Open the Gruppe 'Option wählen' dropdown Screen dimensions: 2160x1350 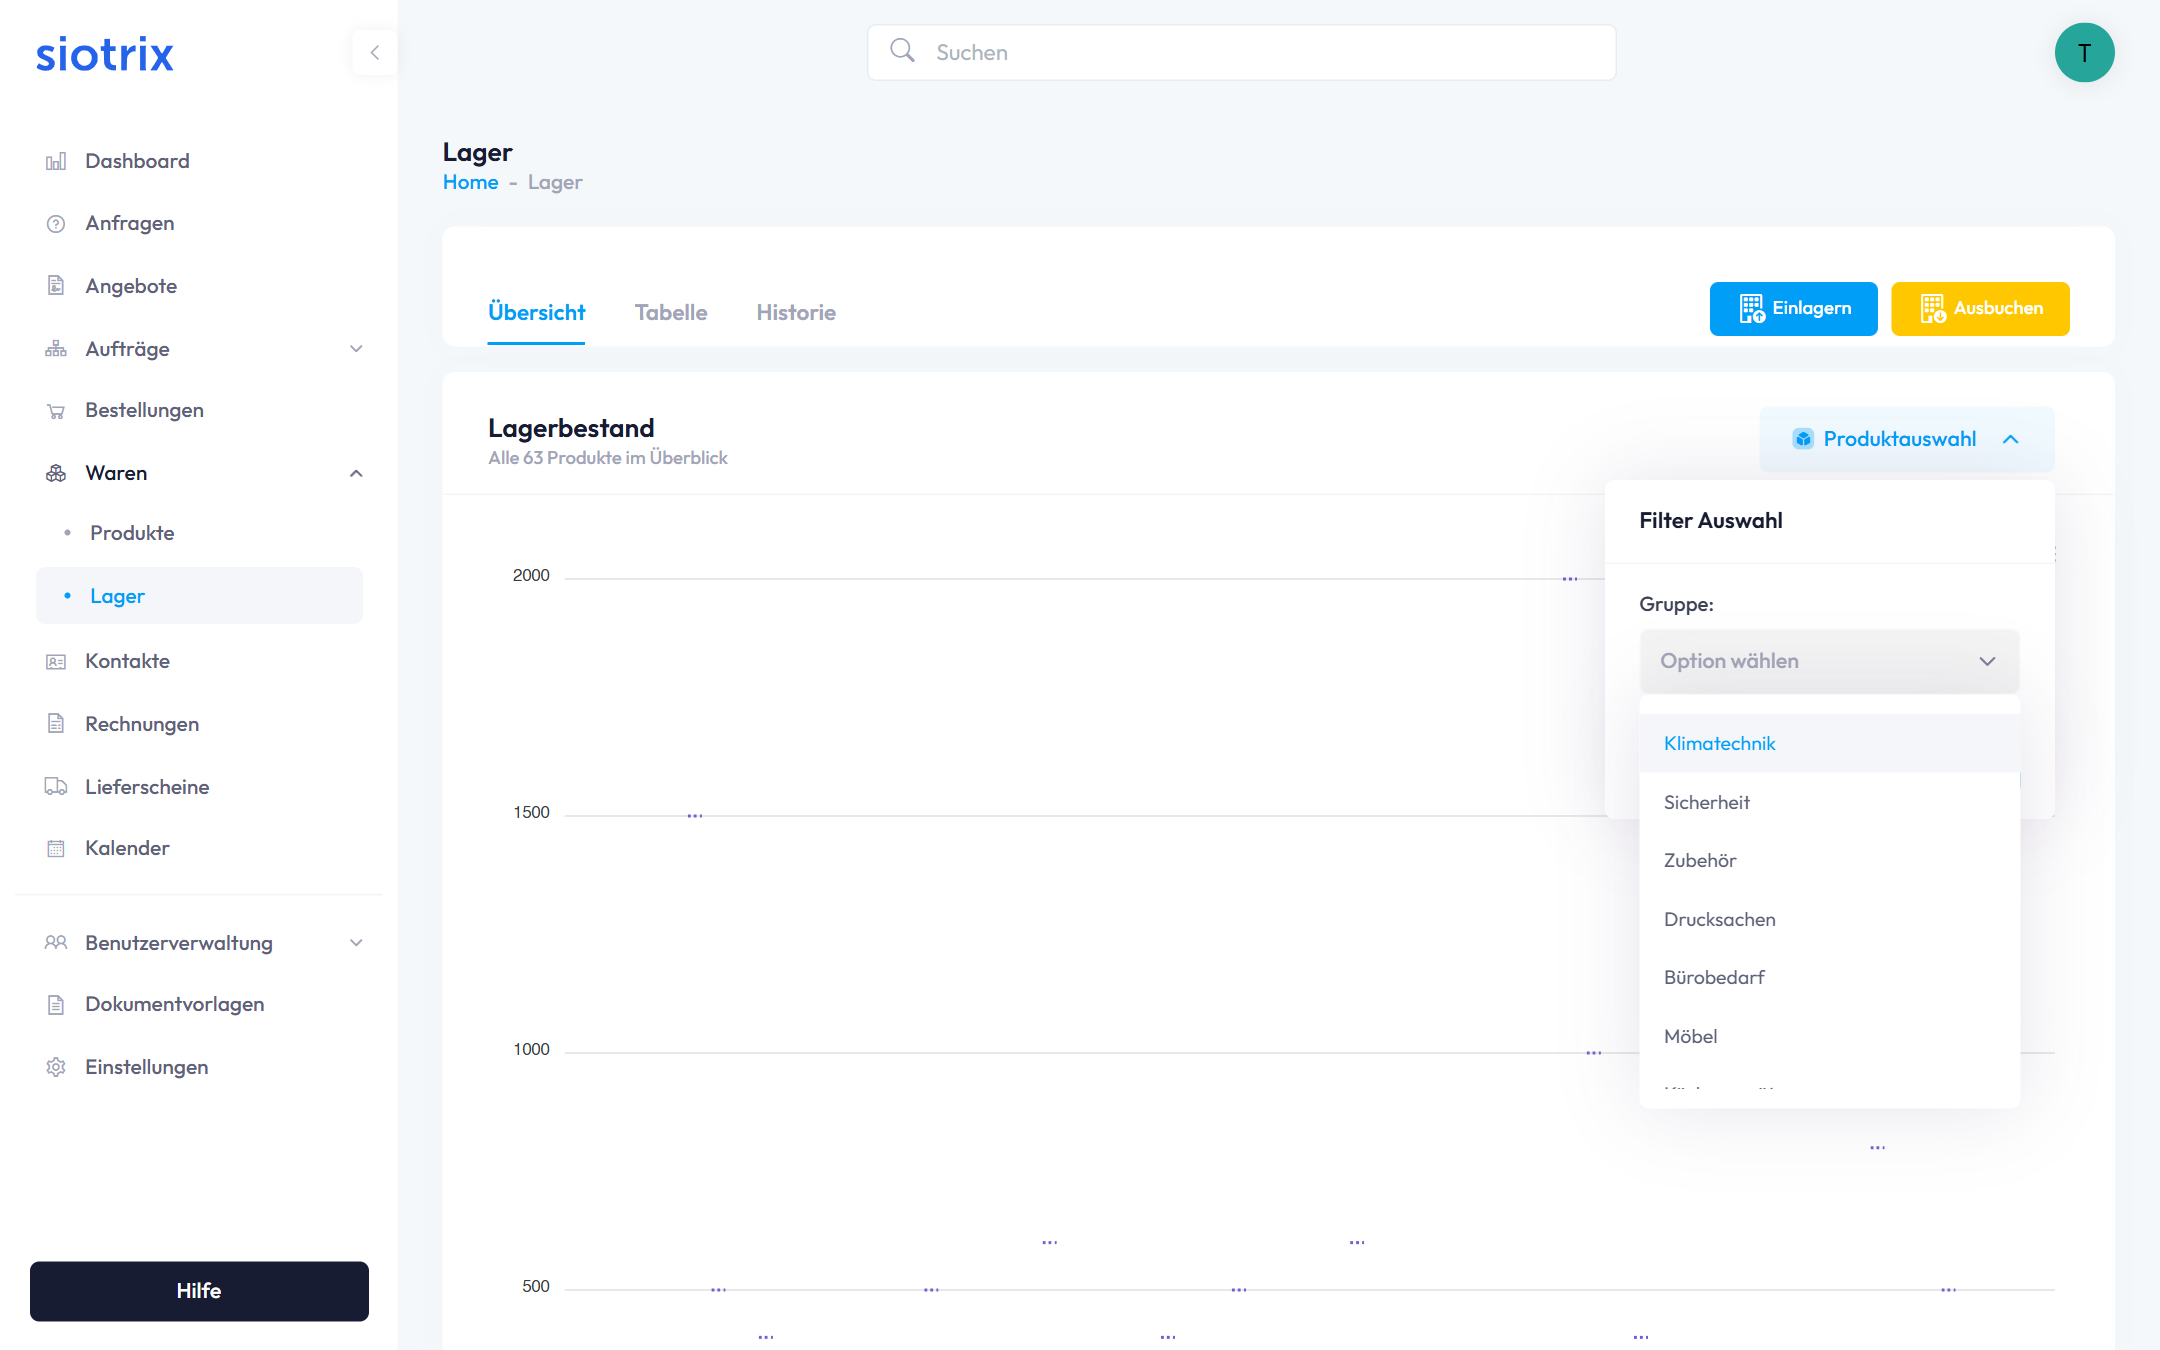[1828, 661]
